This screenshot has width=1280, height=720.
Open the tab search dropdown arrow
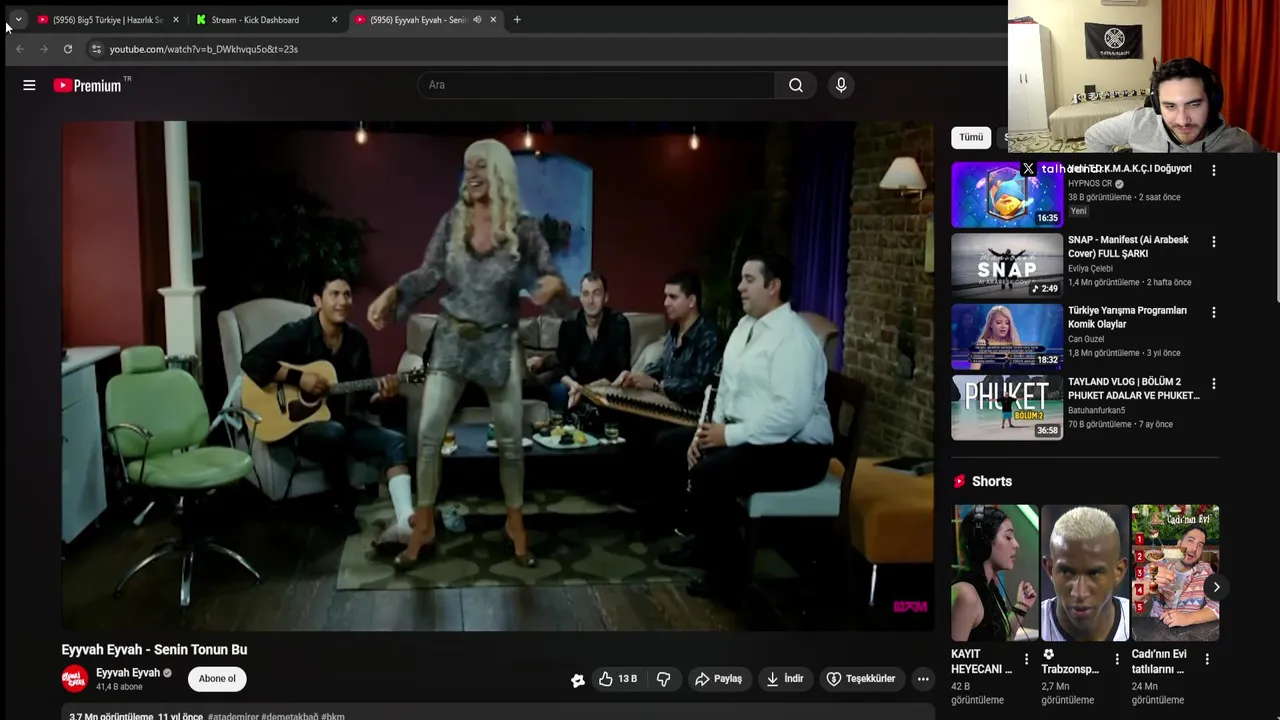pos(18,19)
